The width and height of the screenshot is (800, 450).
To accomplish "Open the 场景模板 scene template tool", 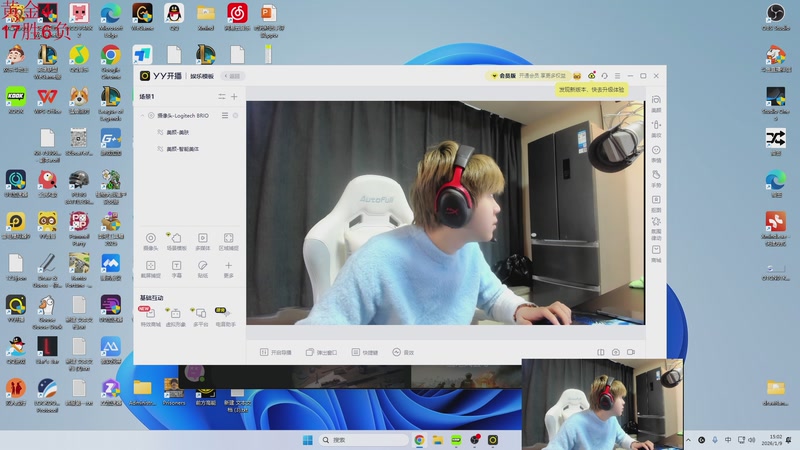I will [176, 241].
